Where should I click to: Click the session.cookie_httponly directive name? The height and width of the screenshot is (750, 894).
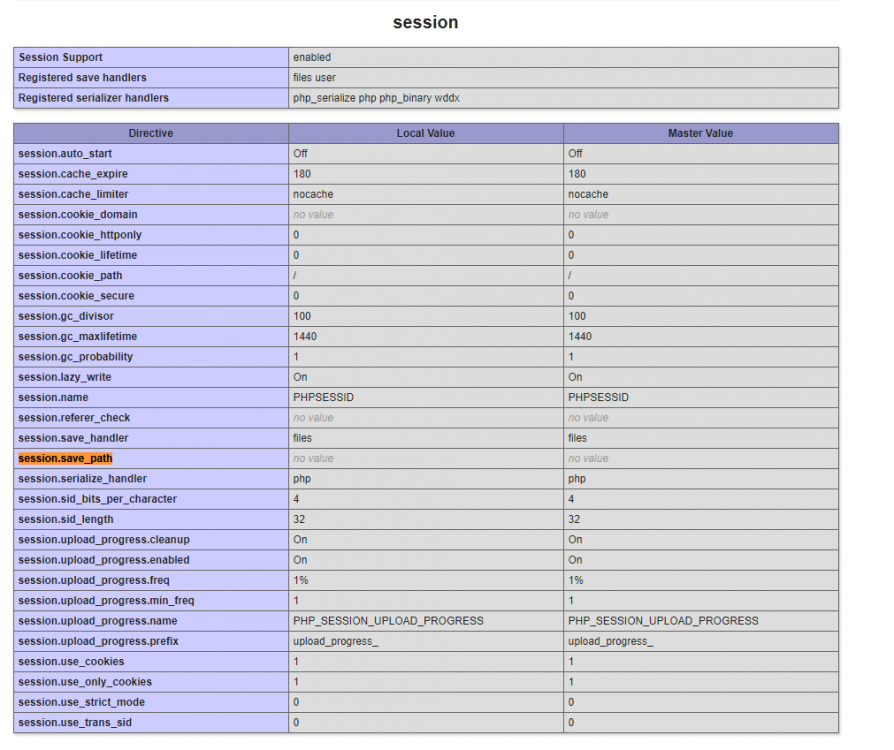[x=78, y=235]
